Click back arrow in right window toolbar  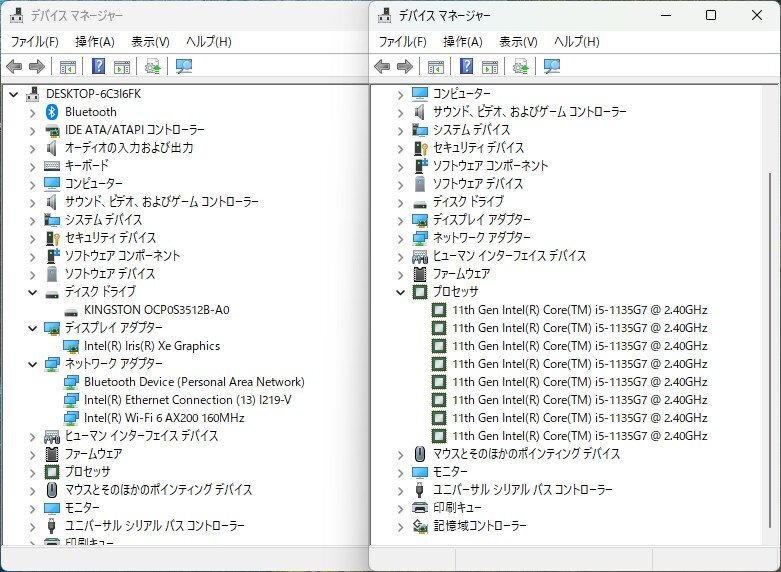382,67
